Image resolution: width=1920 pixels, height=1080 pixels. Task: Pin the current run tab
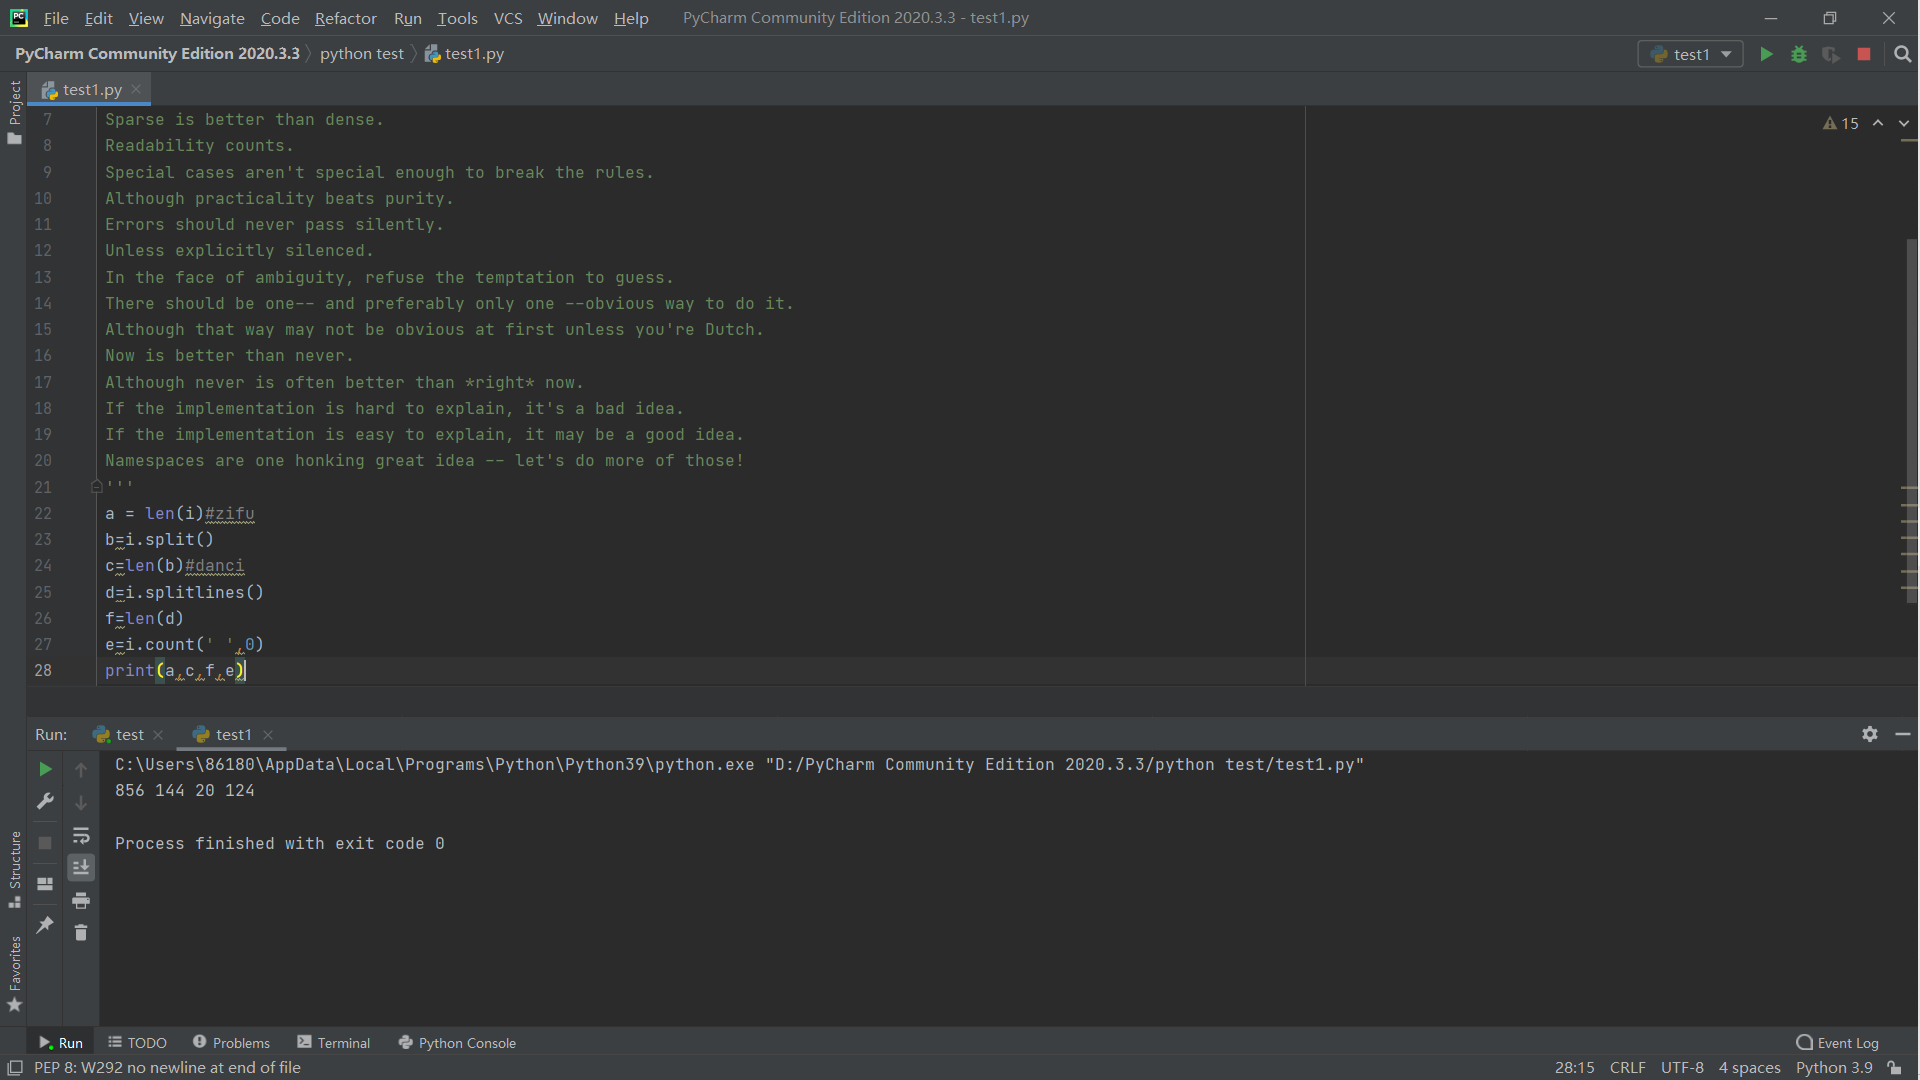45,925
